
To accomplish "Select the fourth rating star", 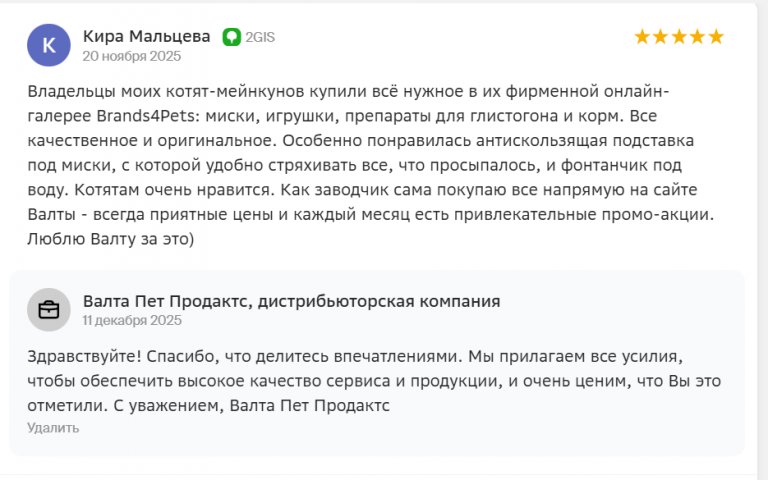I will coord(697,37).
